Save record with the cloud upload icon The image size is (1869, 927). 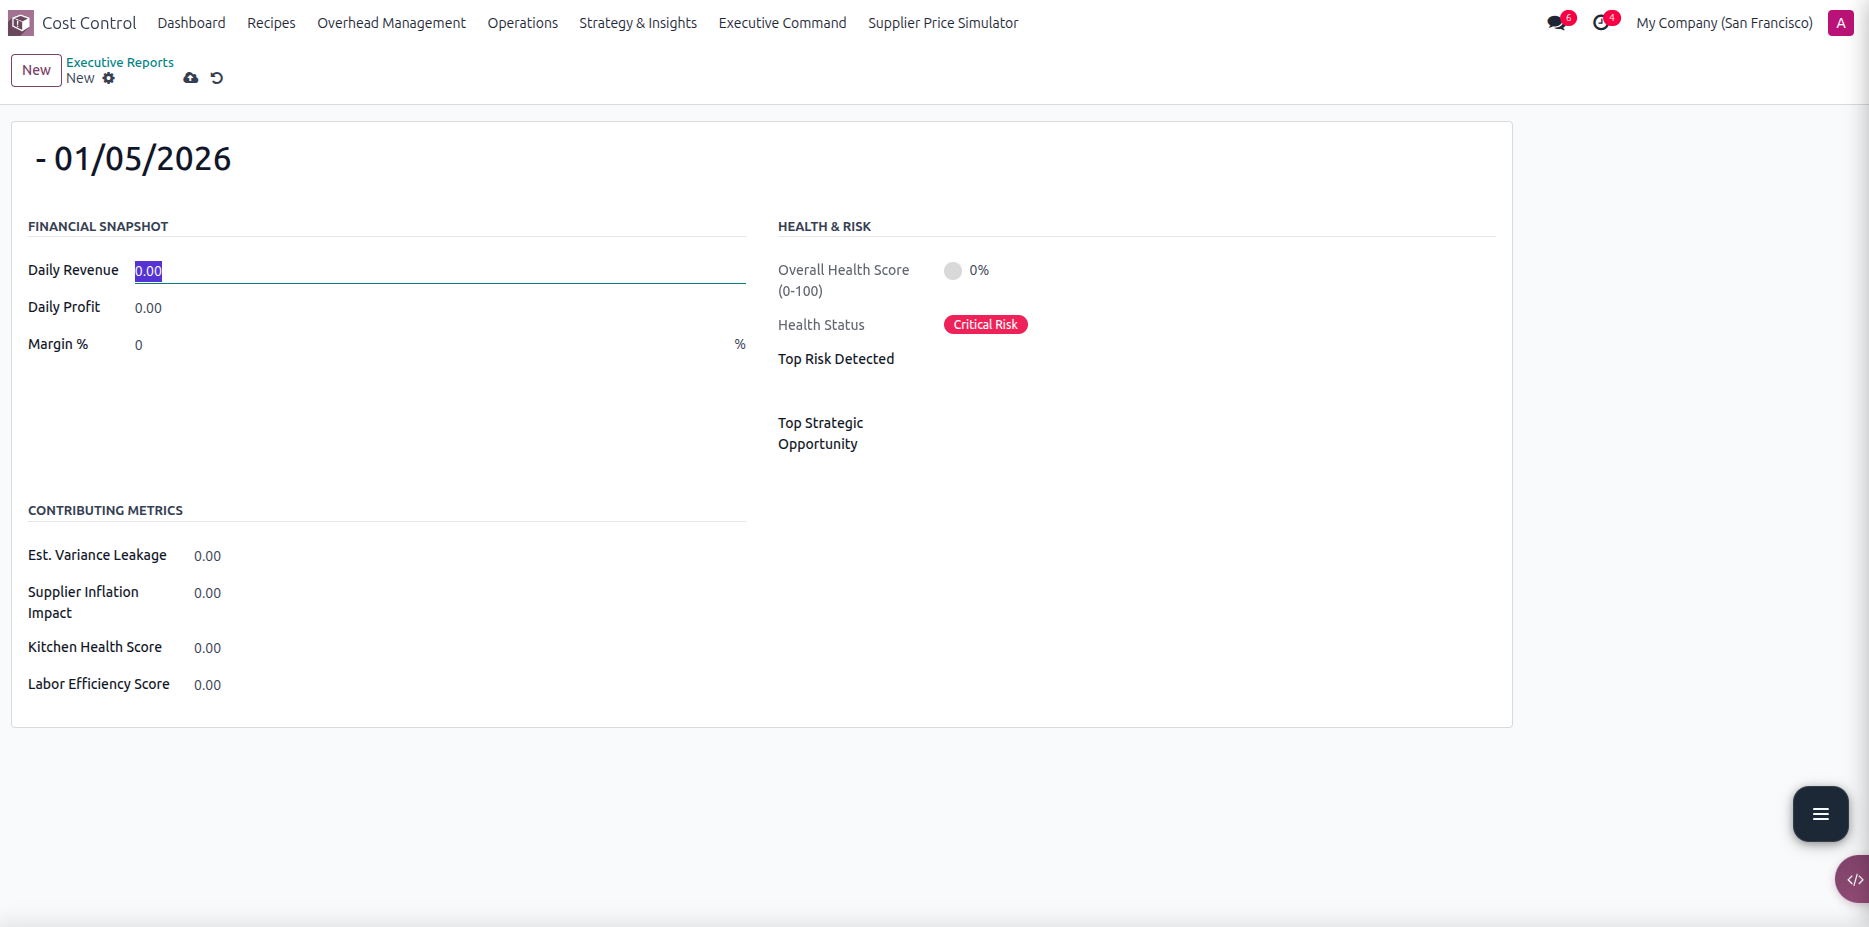coord(191,78)
